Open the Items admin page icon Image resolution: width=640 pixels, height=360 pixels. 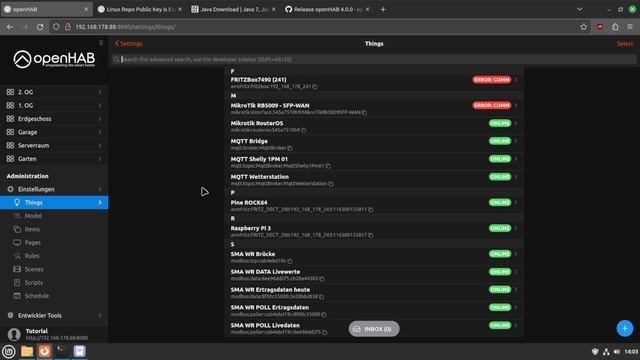coord(17,229)
